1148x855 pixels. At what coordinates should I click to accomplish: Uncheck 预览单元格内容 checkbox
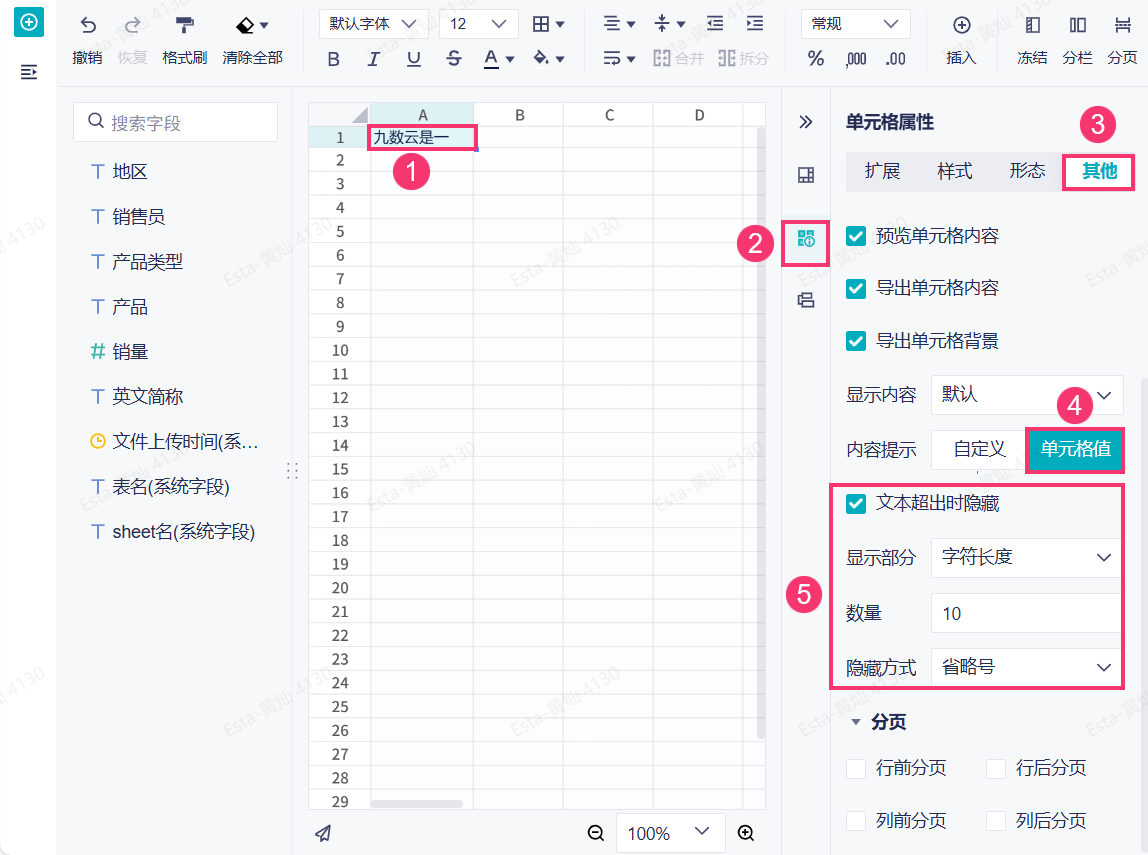[856, 236]
